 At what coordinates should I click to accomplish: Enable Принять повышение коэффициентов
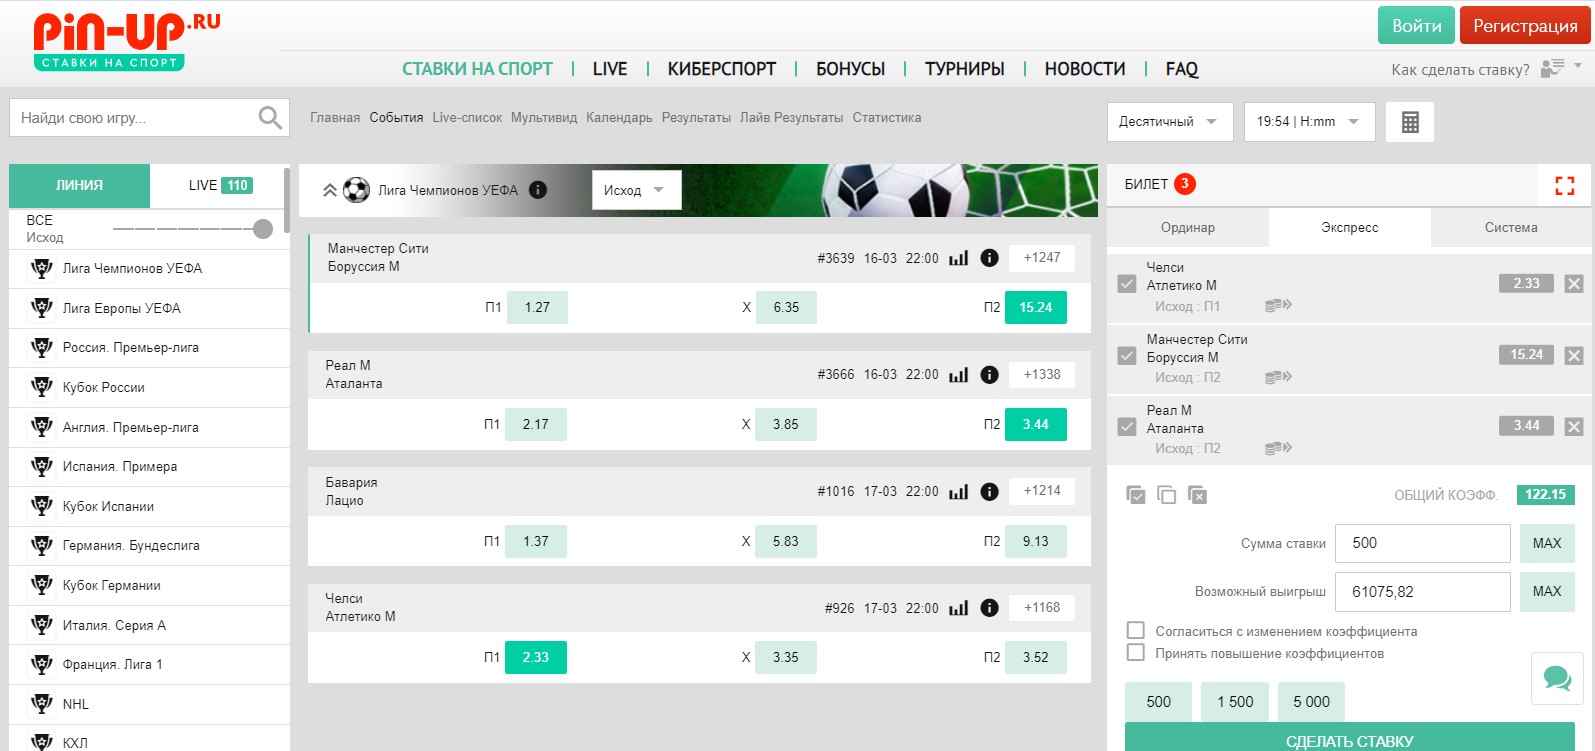(1135, 652)
